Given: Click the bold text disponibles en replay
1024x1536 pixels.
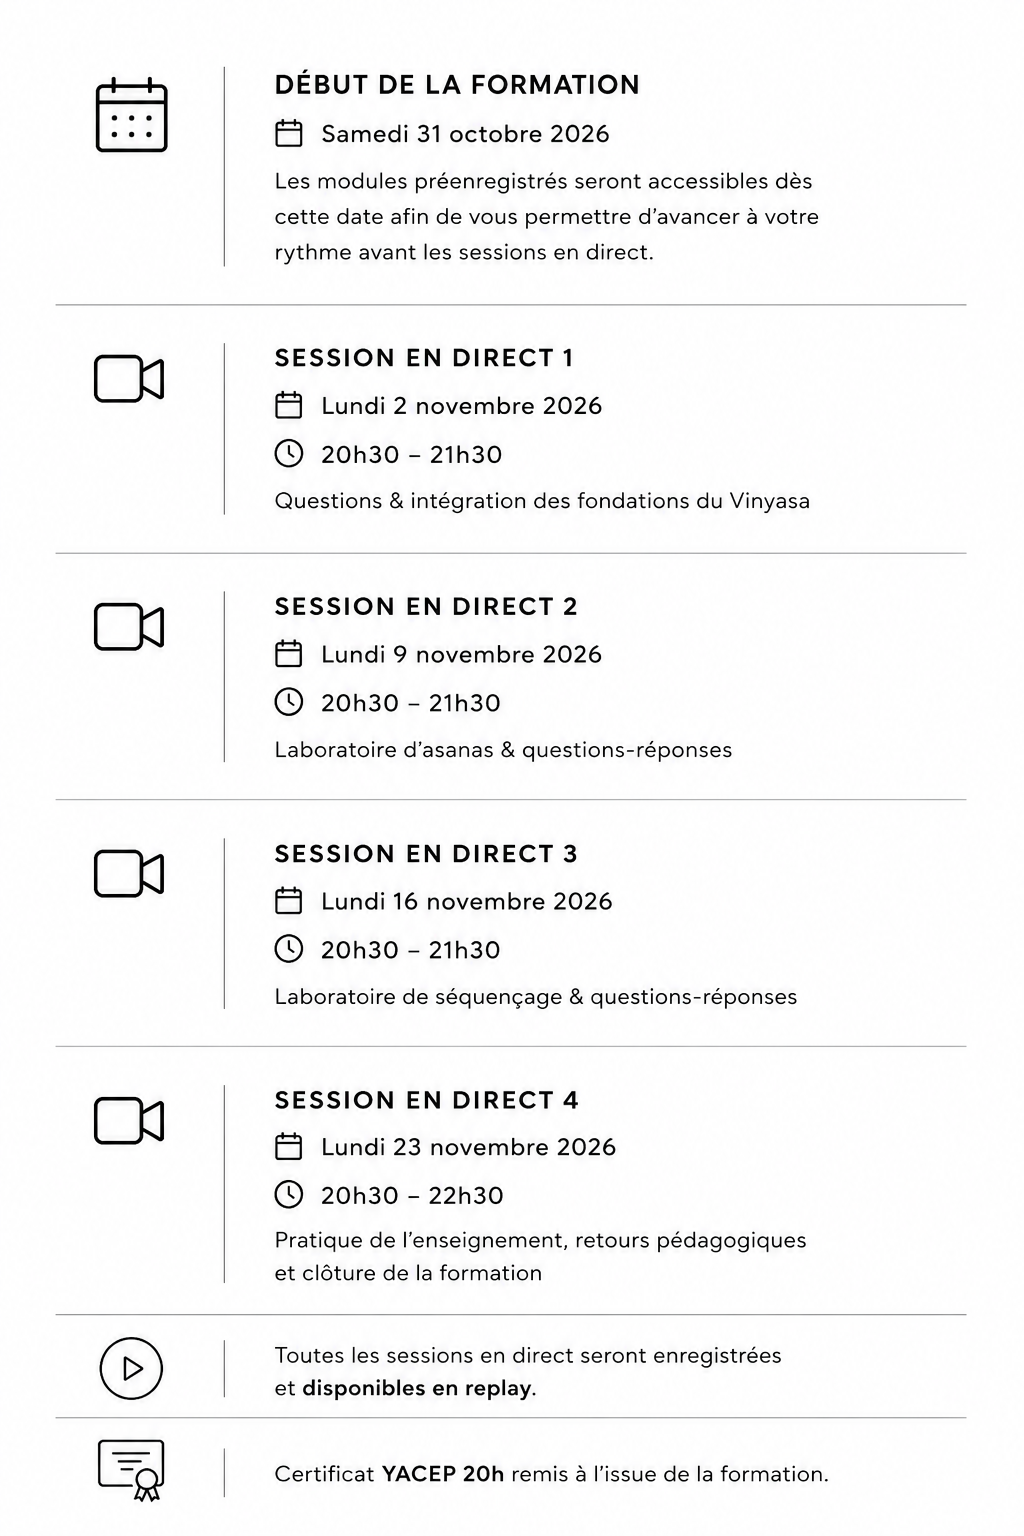Looking at the screenshot, I should tap(417, 1388).
